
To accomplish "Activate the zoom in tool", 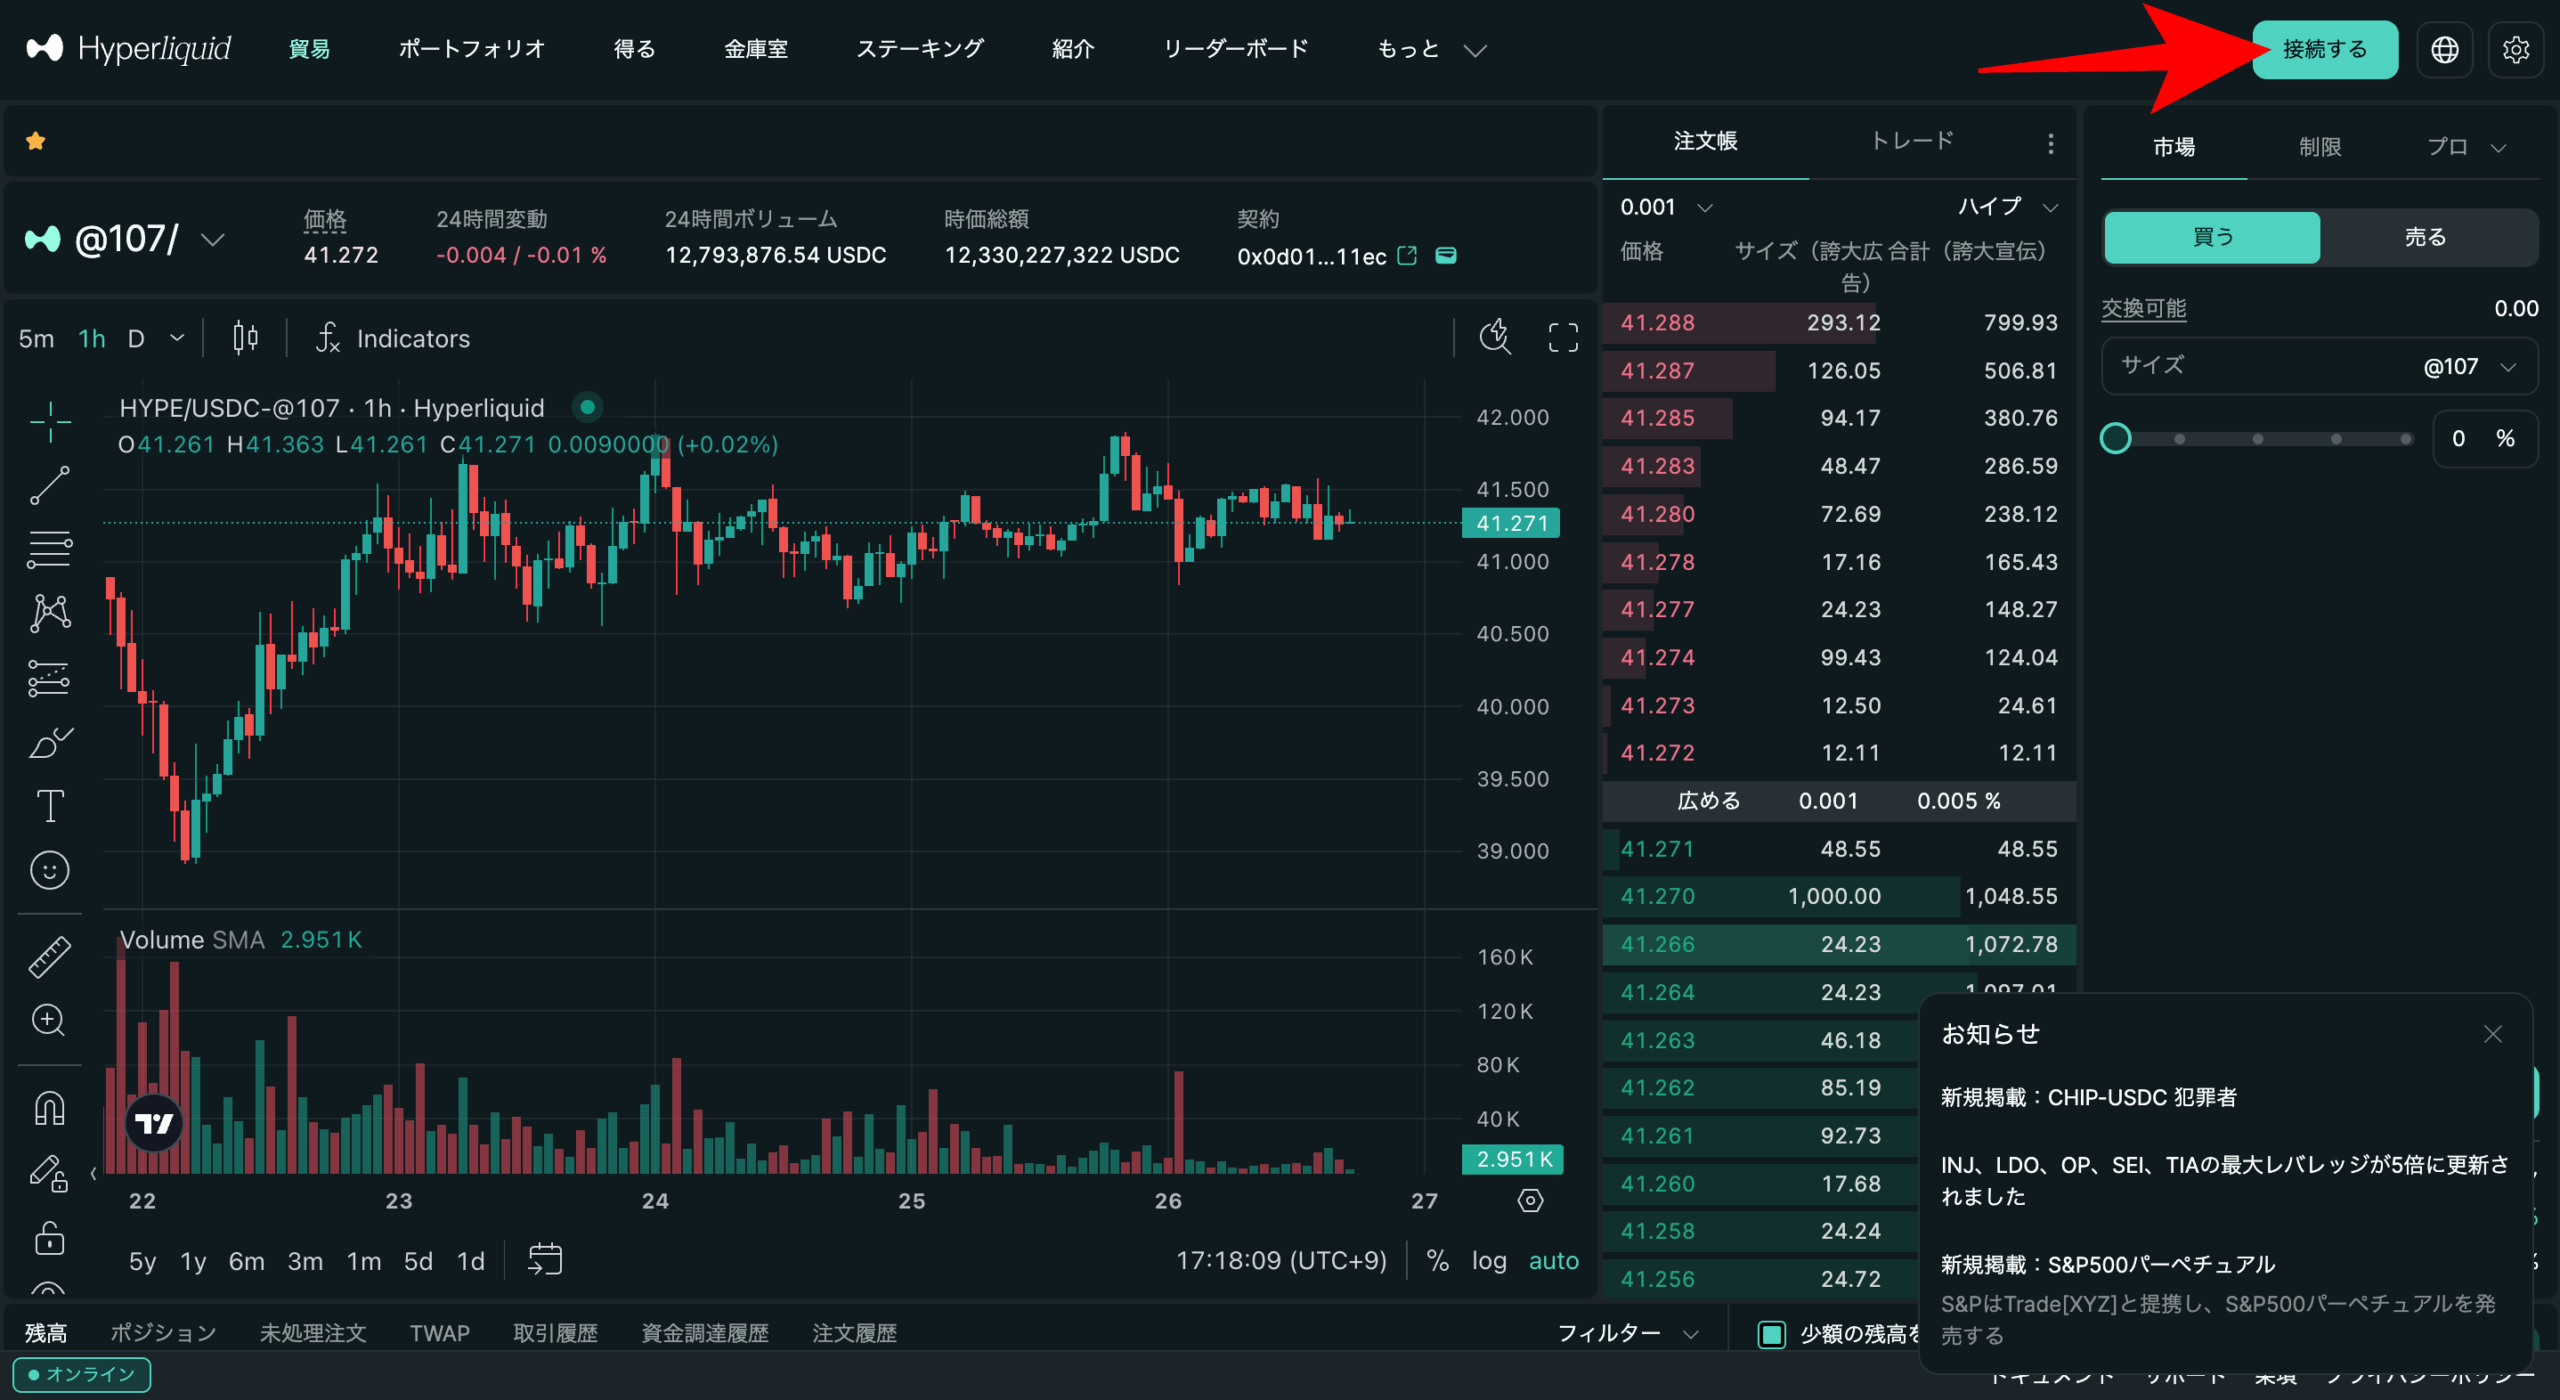I will coord(49,1021).
